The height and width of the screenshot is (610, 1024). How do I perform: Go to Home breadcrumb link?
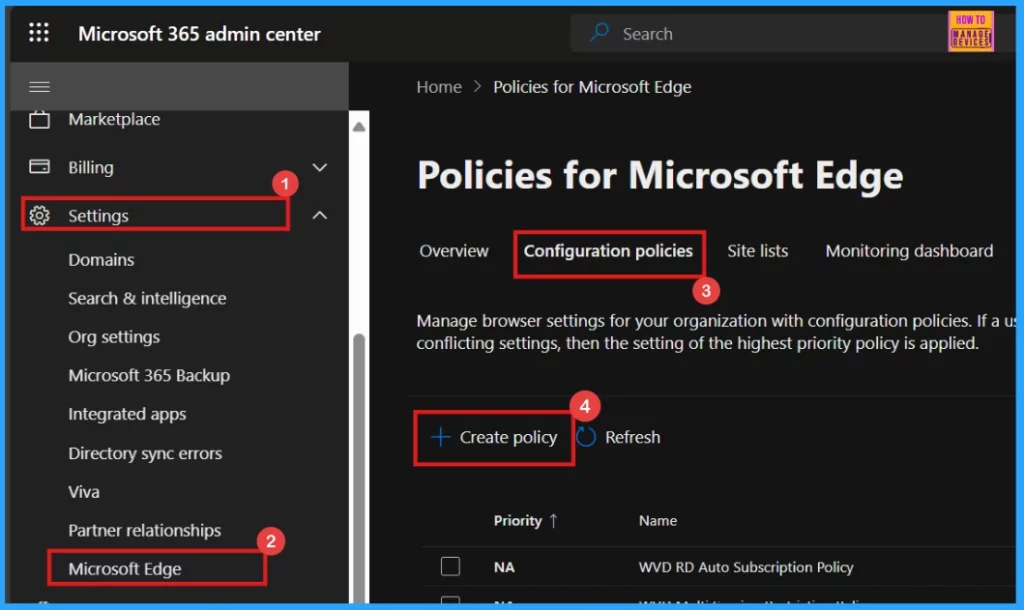coord(439,87)
